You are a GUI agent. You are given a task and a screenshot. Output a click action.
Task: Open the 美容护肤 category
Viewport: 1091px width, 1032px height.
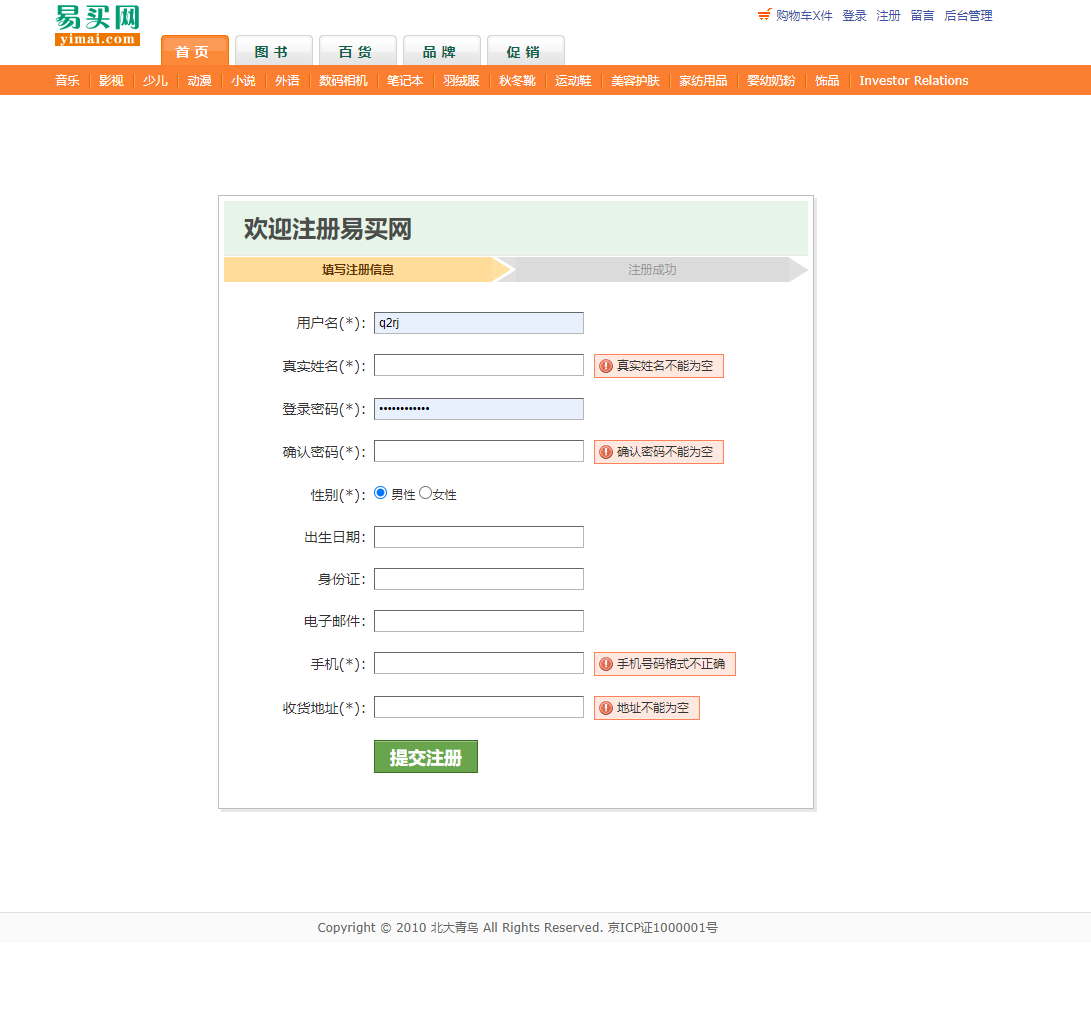(635, 80)
